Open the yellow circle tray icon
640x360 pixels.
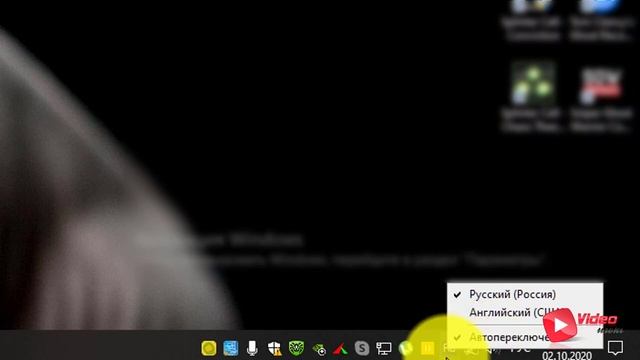209,348
